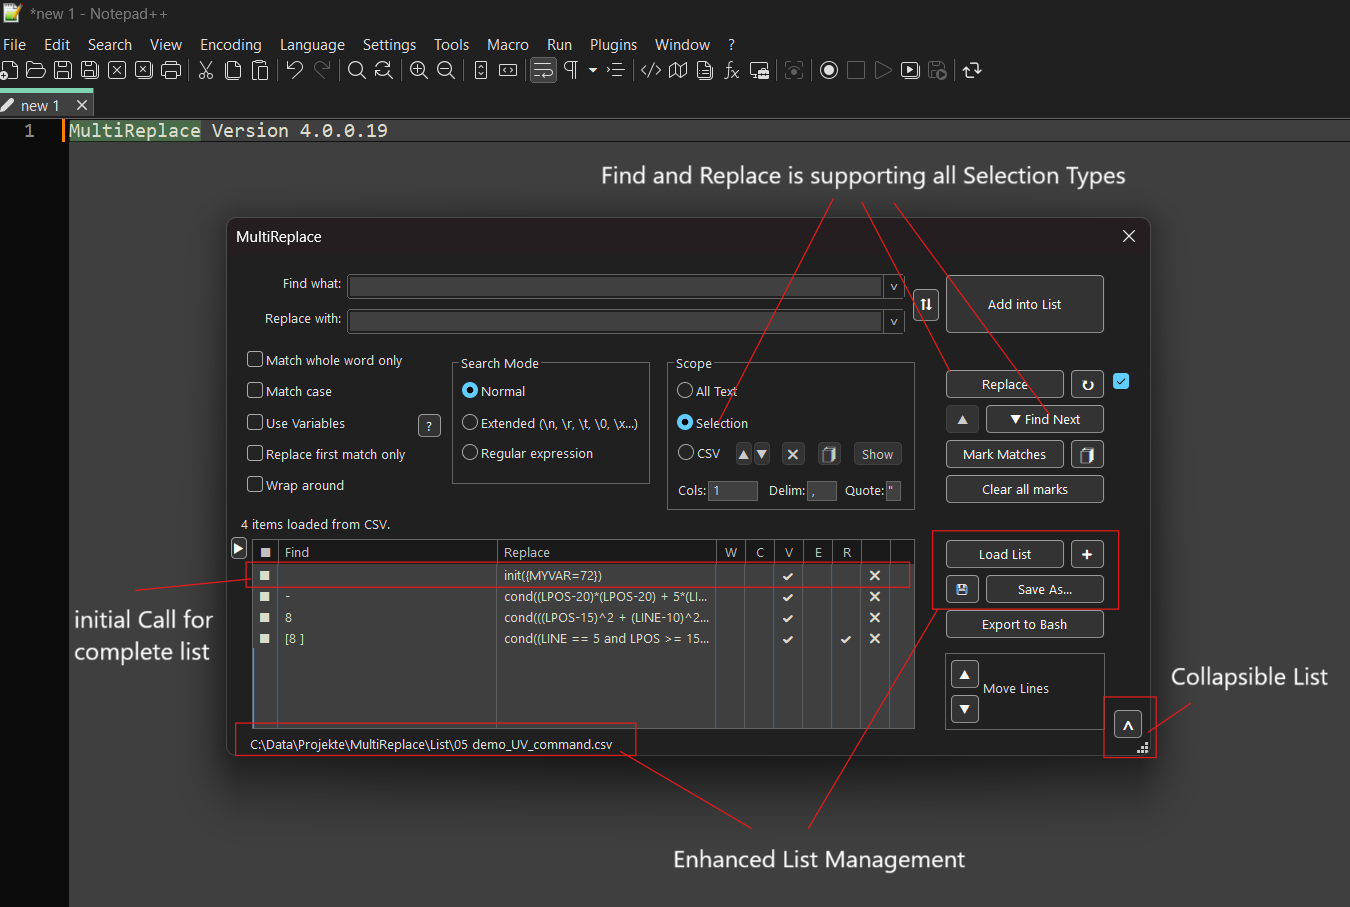This screenshot has height=907, width=1350.
Task: Click the Undo toolbar icon
Action: click(x=294, y=70)
